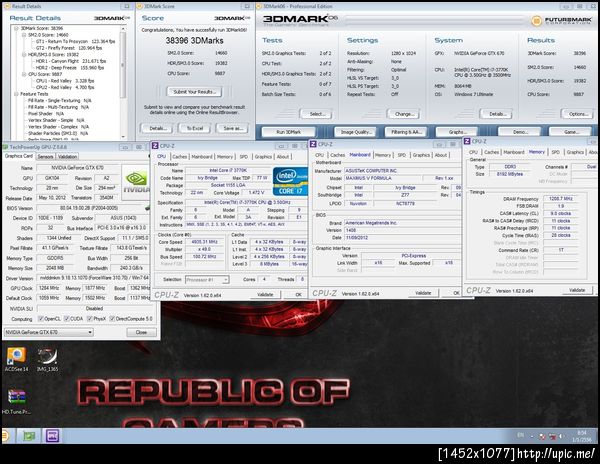
Task: Click Result Details scrollbar down arrow
Action: [x=123, y=137]
